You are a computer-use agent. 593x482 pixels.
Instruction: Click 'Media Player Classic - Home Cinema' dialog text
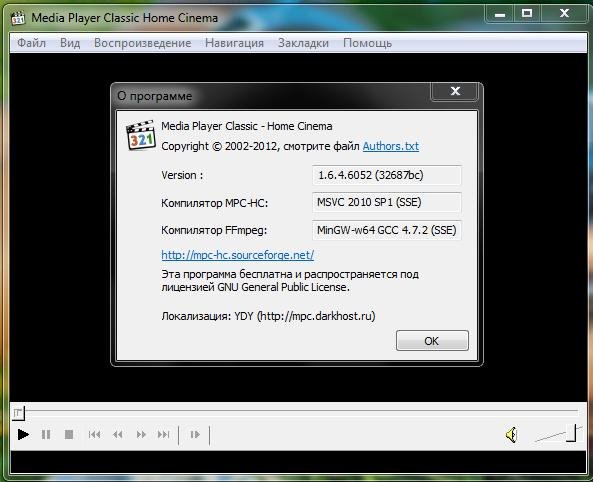[247, 126]
